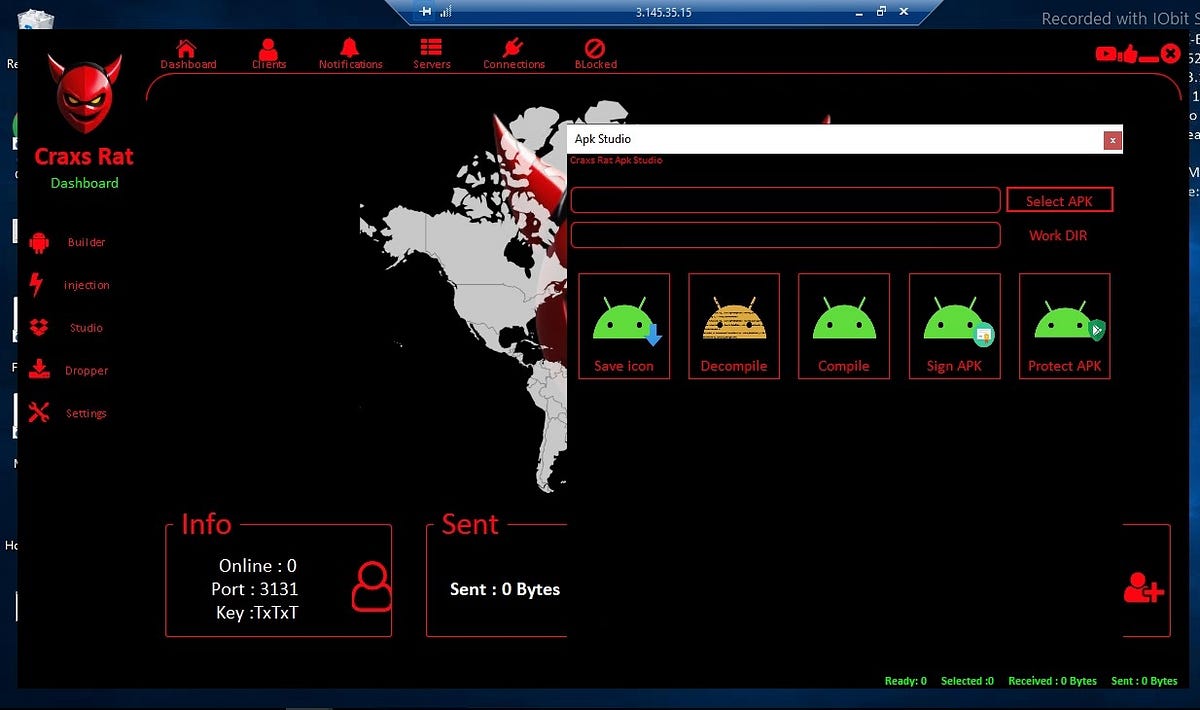Click the Compile icon in Apk Studio
The height and width of the screenshot is (710, 1200).
tap(844, 326)
